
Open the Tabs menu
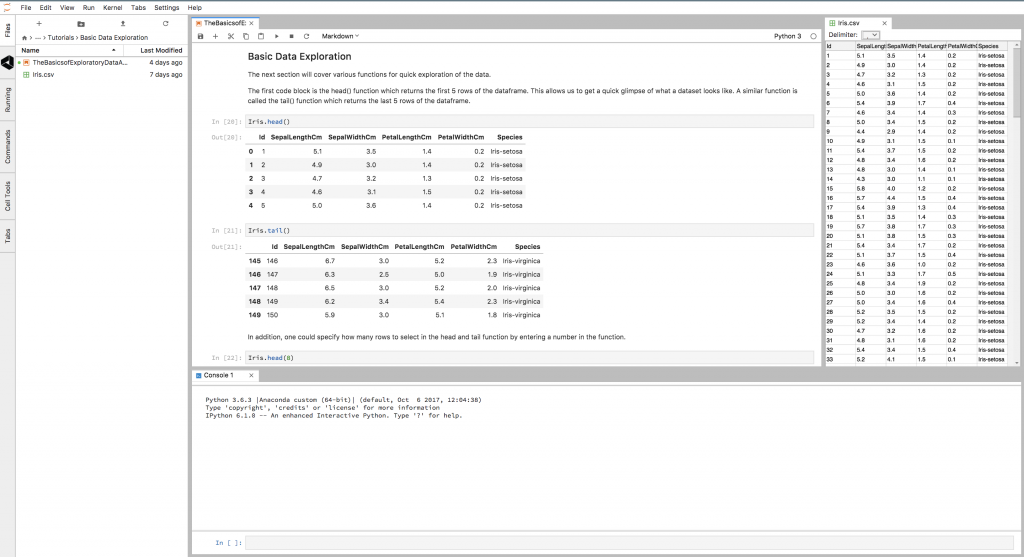click(x=138, y=8)
